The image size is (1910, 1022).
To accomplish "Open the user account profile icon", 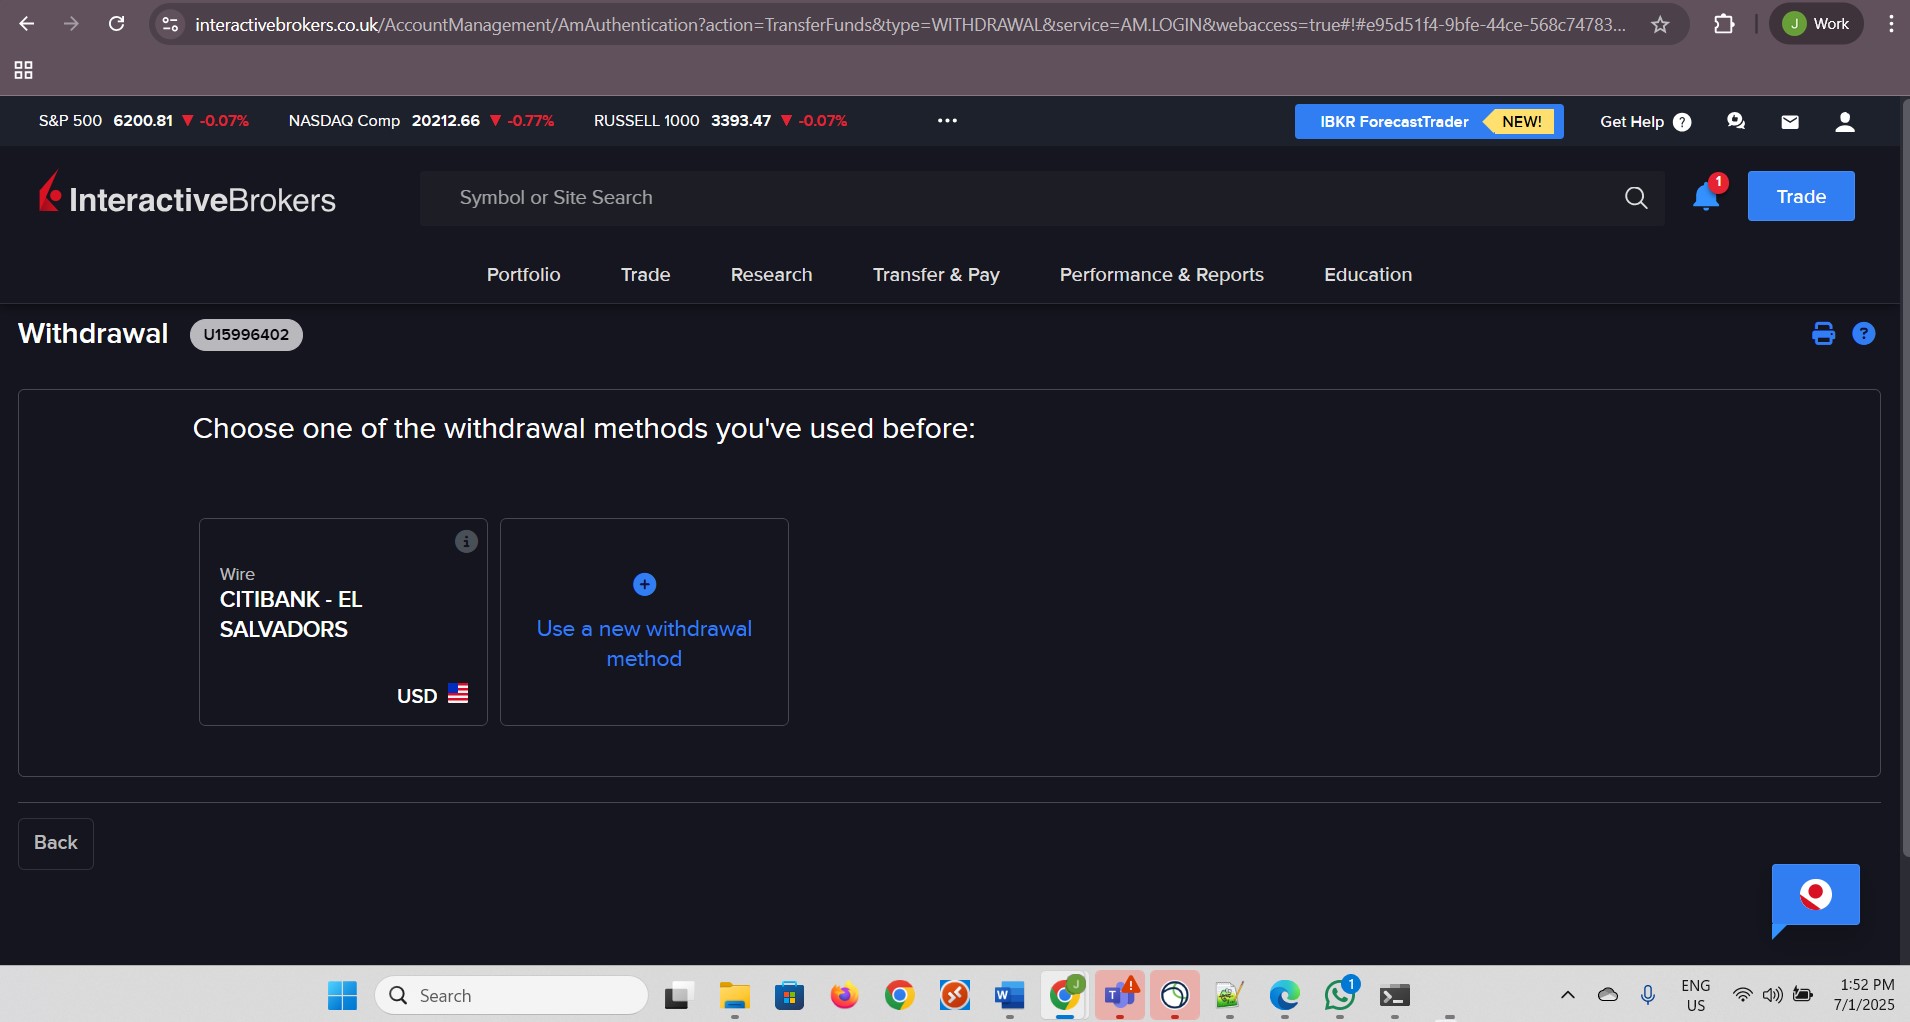I will pos(1845,122).
